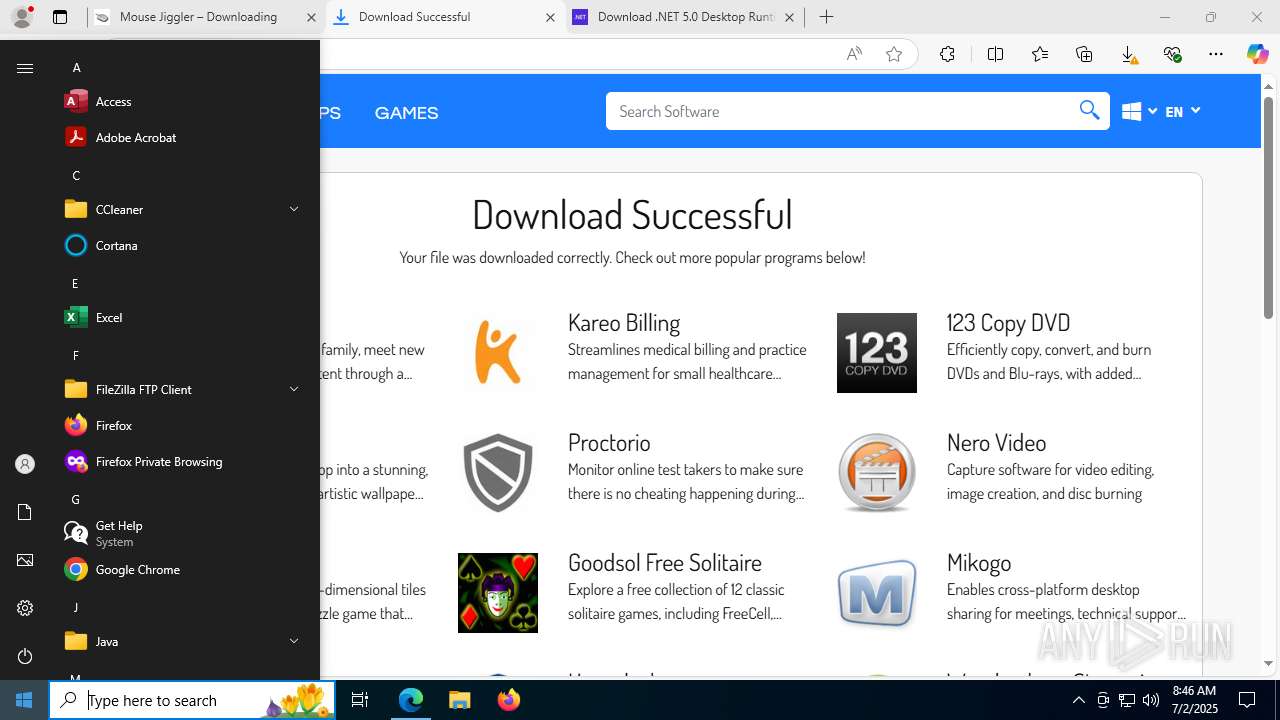The width and height of the screenshot is (1280, 720).
Task: Click the Mikogo logo
Action: click(877, 592)
